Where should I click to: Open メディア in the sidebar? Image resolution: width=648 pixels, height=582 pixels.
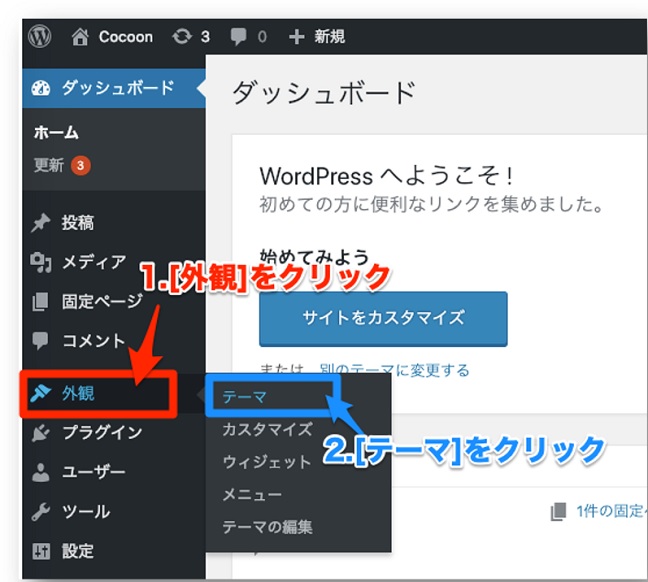[94, 262]
